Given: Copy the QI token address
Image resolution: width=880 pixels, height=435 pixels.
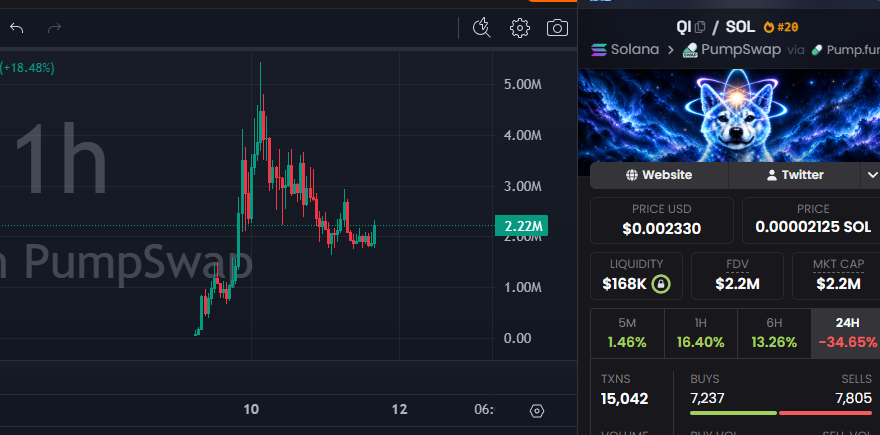Looking at the screenshot, I should [700, 27].
